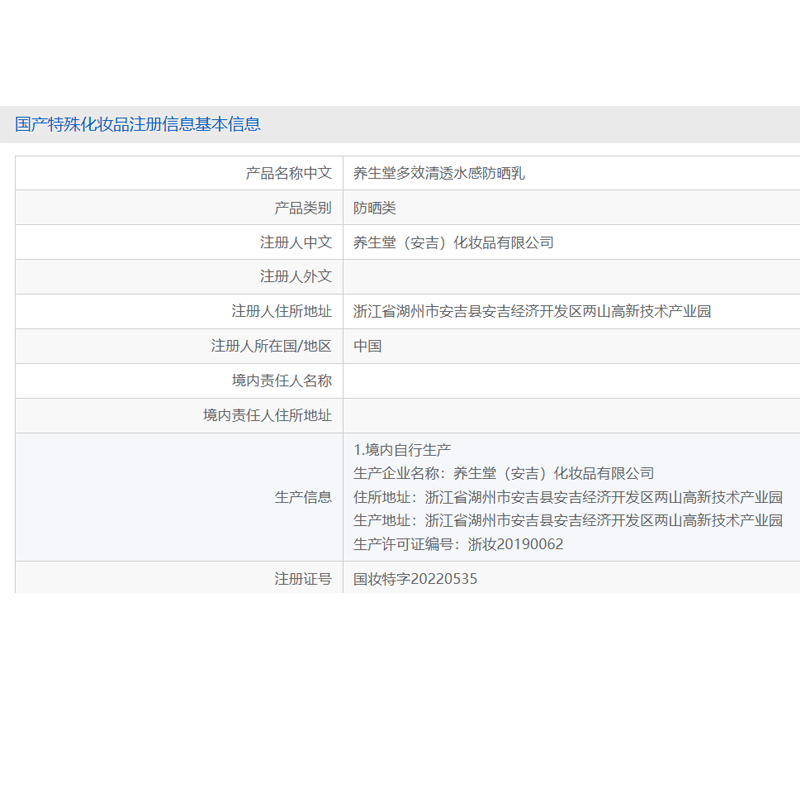
Task: Click the 生产许可证编号 浙妆20190062 line
Action: pos(459,544)
